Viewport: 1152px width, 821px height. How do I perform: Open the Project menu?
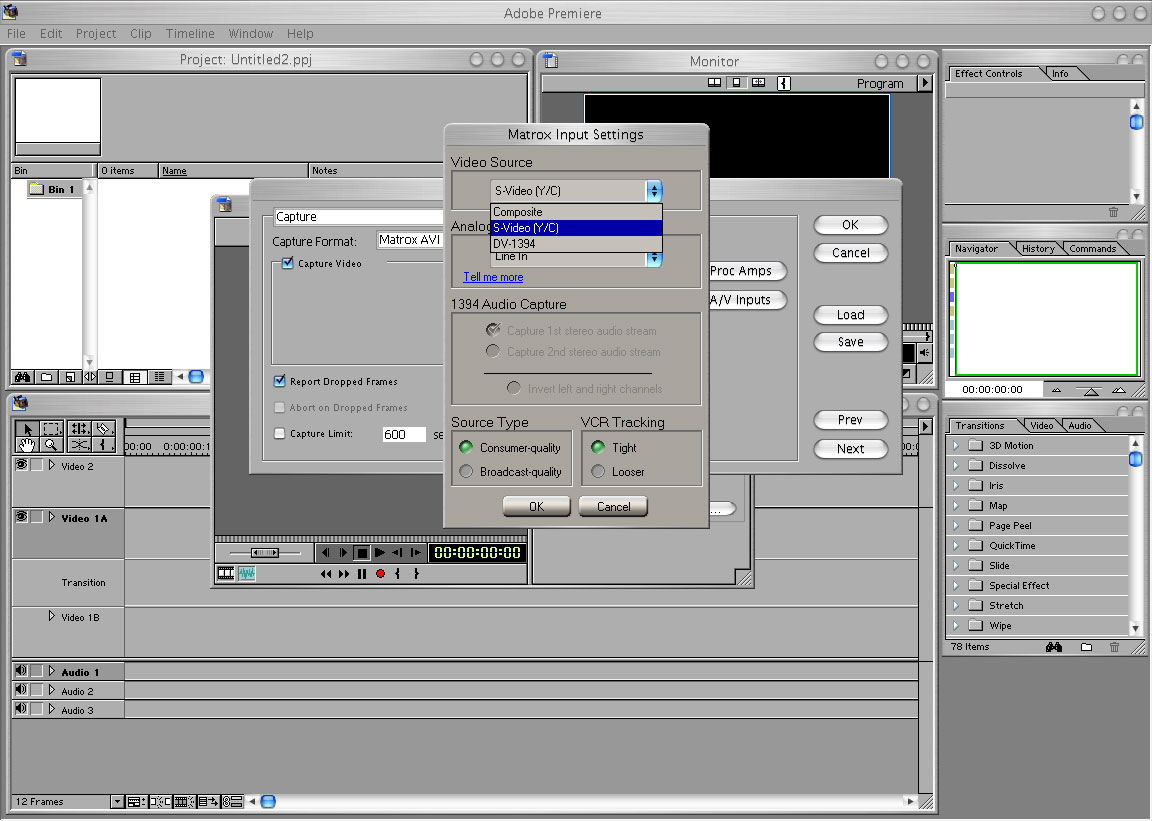pos(96,34)
